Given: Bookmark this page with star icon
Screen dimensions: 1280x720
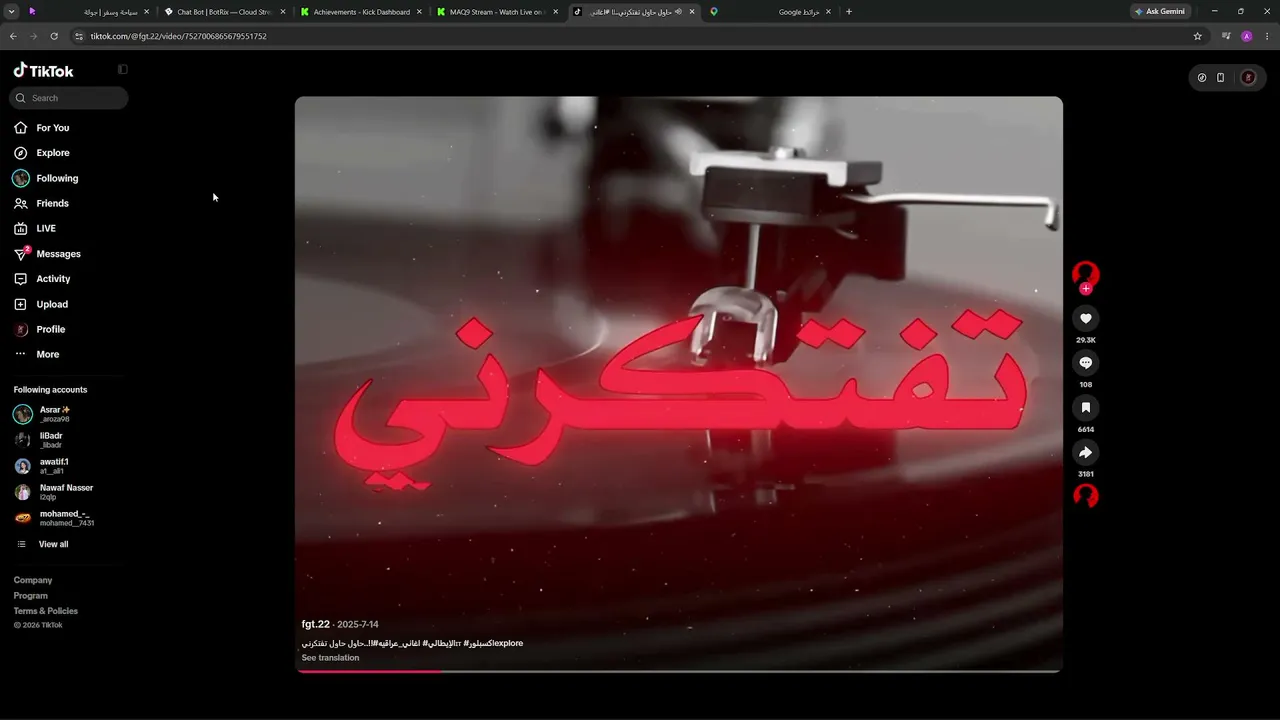Looking at the screenshot, I should coord(1198,36).
